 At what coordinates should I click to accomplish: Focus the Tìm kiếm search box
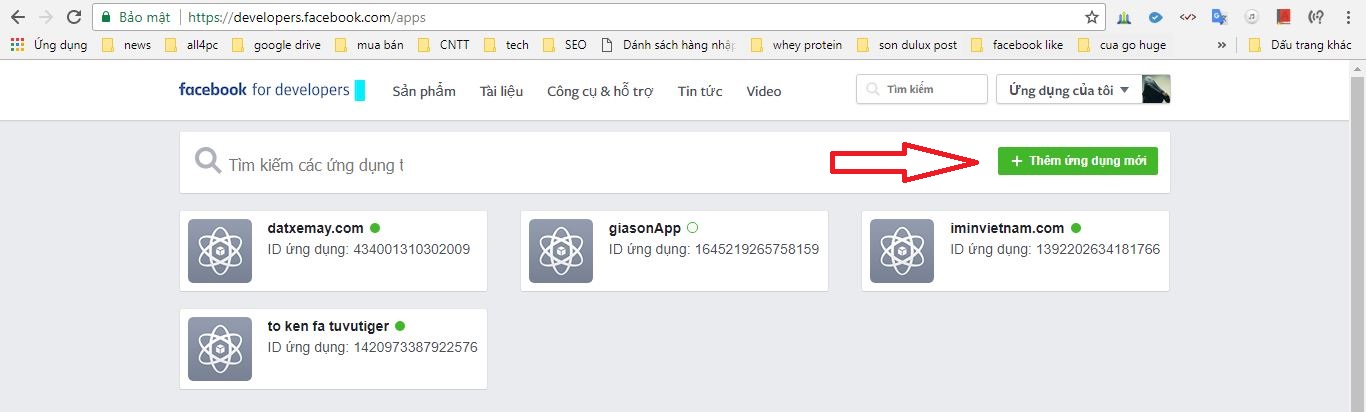click(922, 90)
